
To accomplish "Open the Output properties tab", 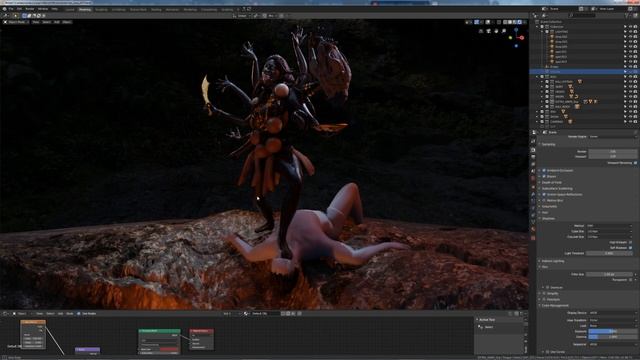I will tap(533, 157).
